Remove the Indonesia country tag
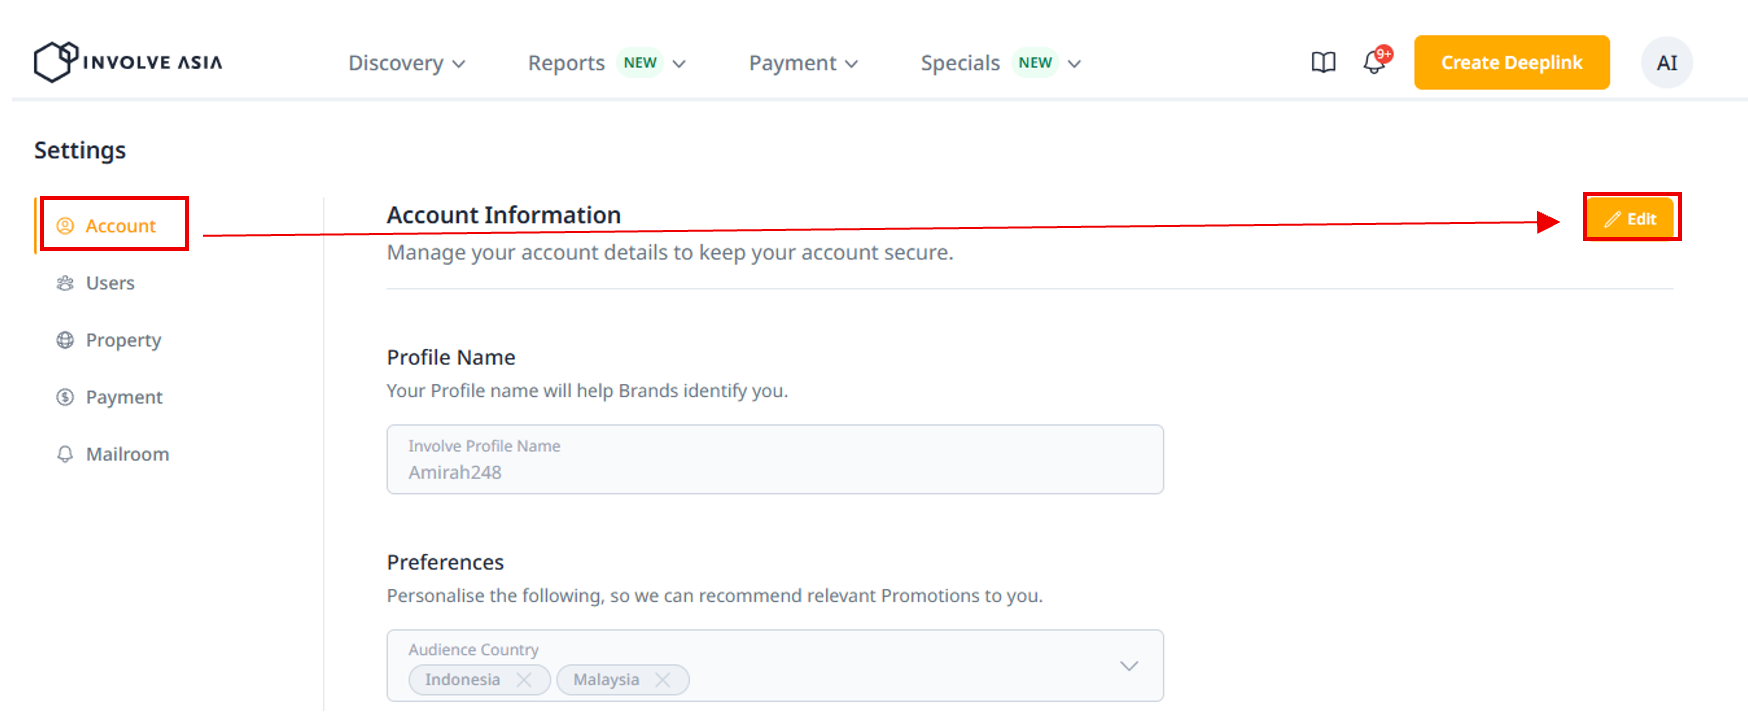Image resolution: width=1748 pixels, height=716 pixels. coord(524,680)
